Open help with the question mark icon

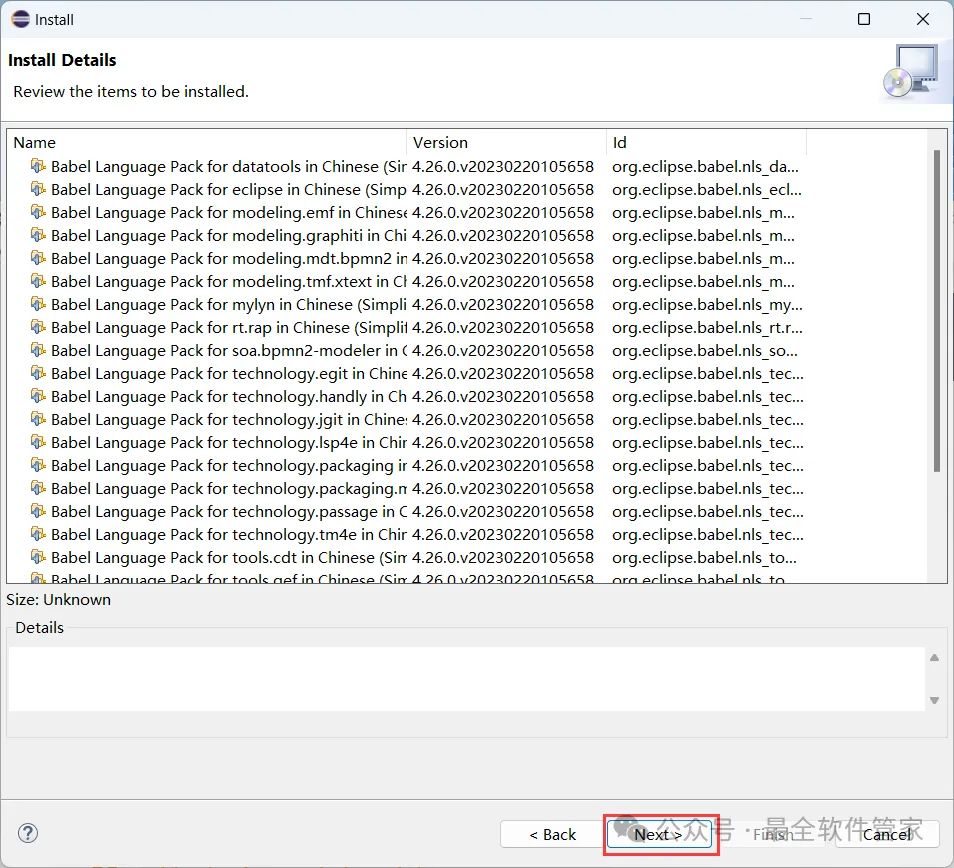(28, 833)
